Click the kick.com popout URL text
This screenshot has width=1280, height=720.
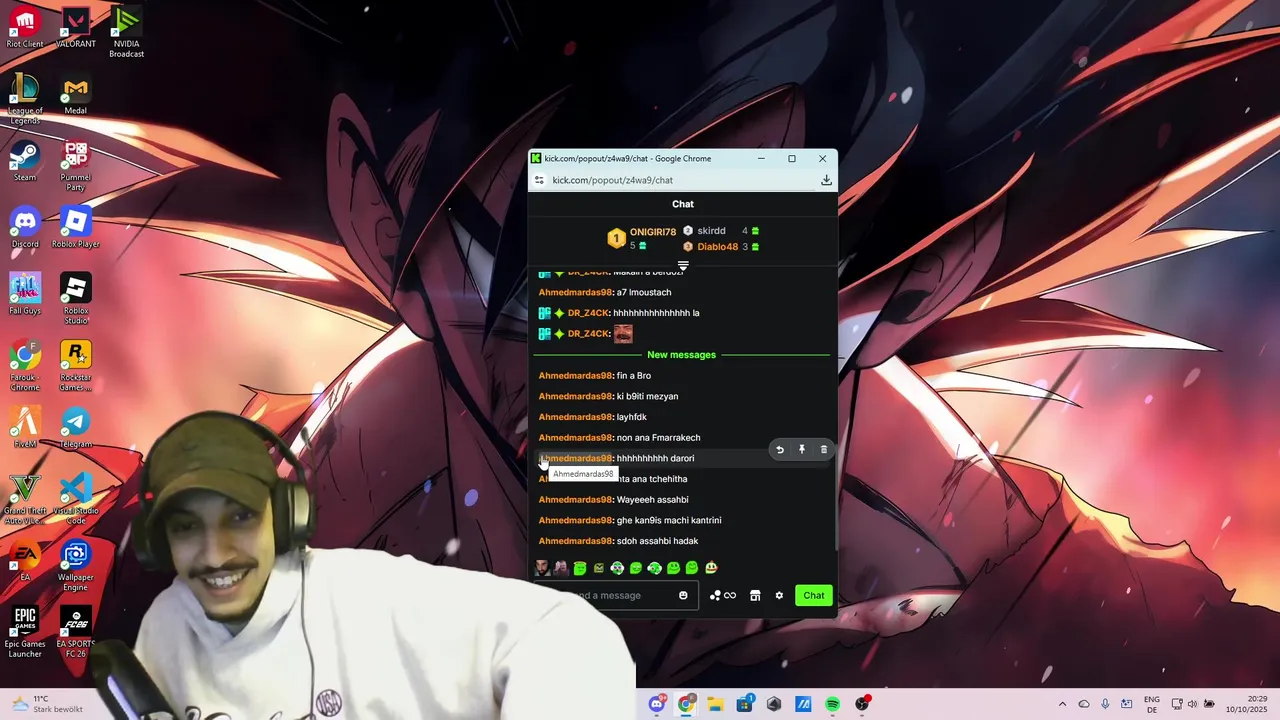point(612,180)
